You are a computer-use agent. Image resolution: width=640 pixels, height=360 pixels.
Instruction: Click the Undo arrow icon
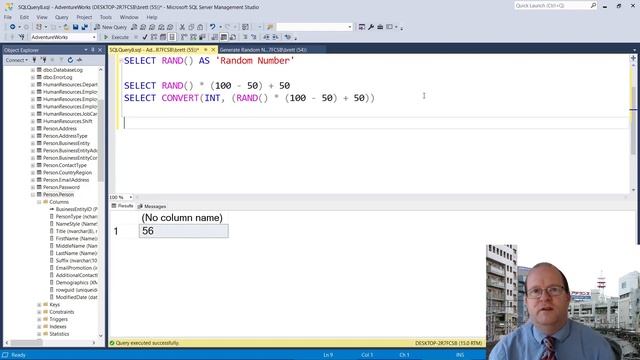(213, 27)
